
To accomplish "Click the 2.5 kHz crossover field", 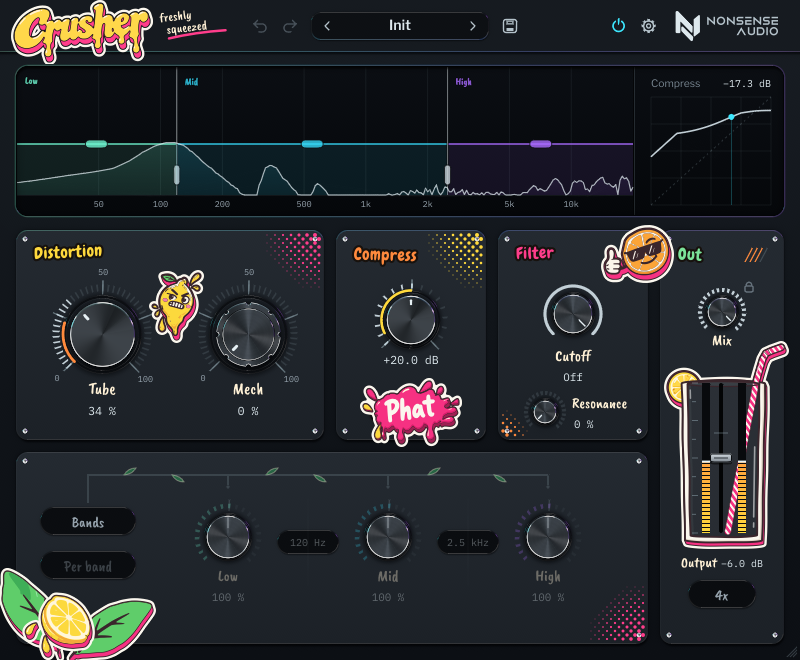I will coord(468,543).
